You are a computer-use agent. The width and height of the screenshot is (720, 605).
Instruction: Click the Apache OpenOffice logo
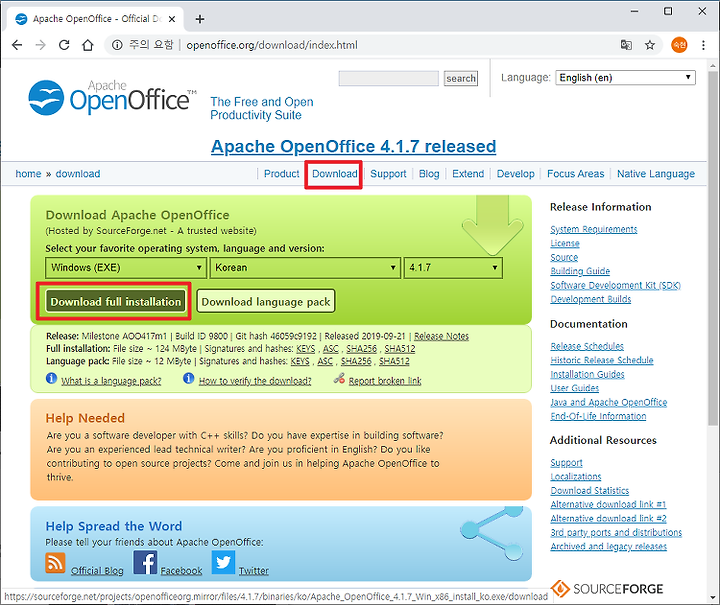pyautogui.click(x=112, y=98)
